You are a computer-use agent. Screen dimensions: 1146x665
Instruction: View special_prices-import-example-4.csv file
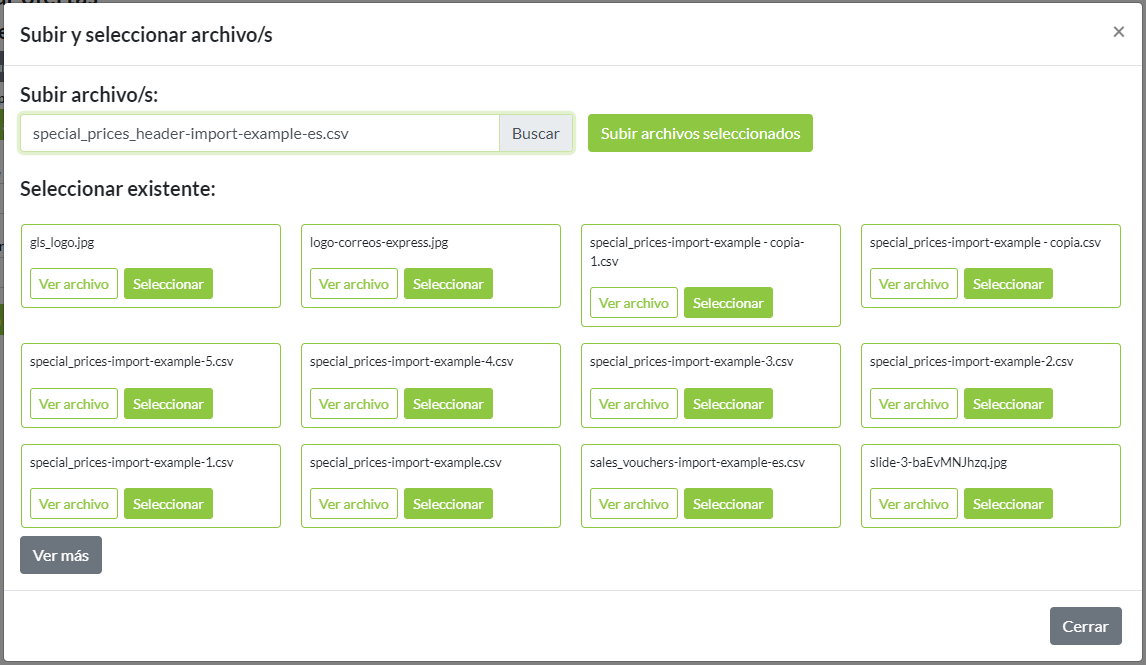click(354, 404)
